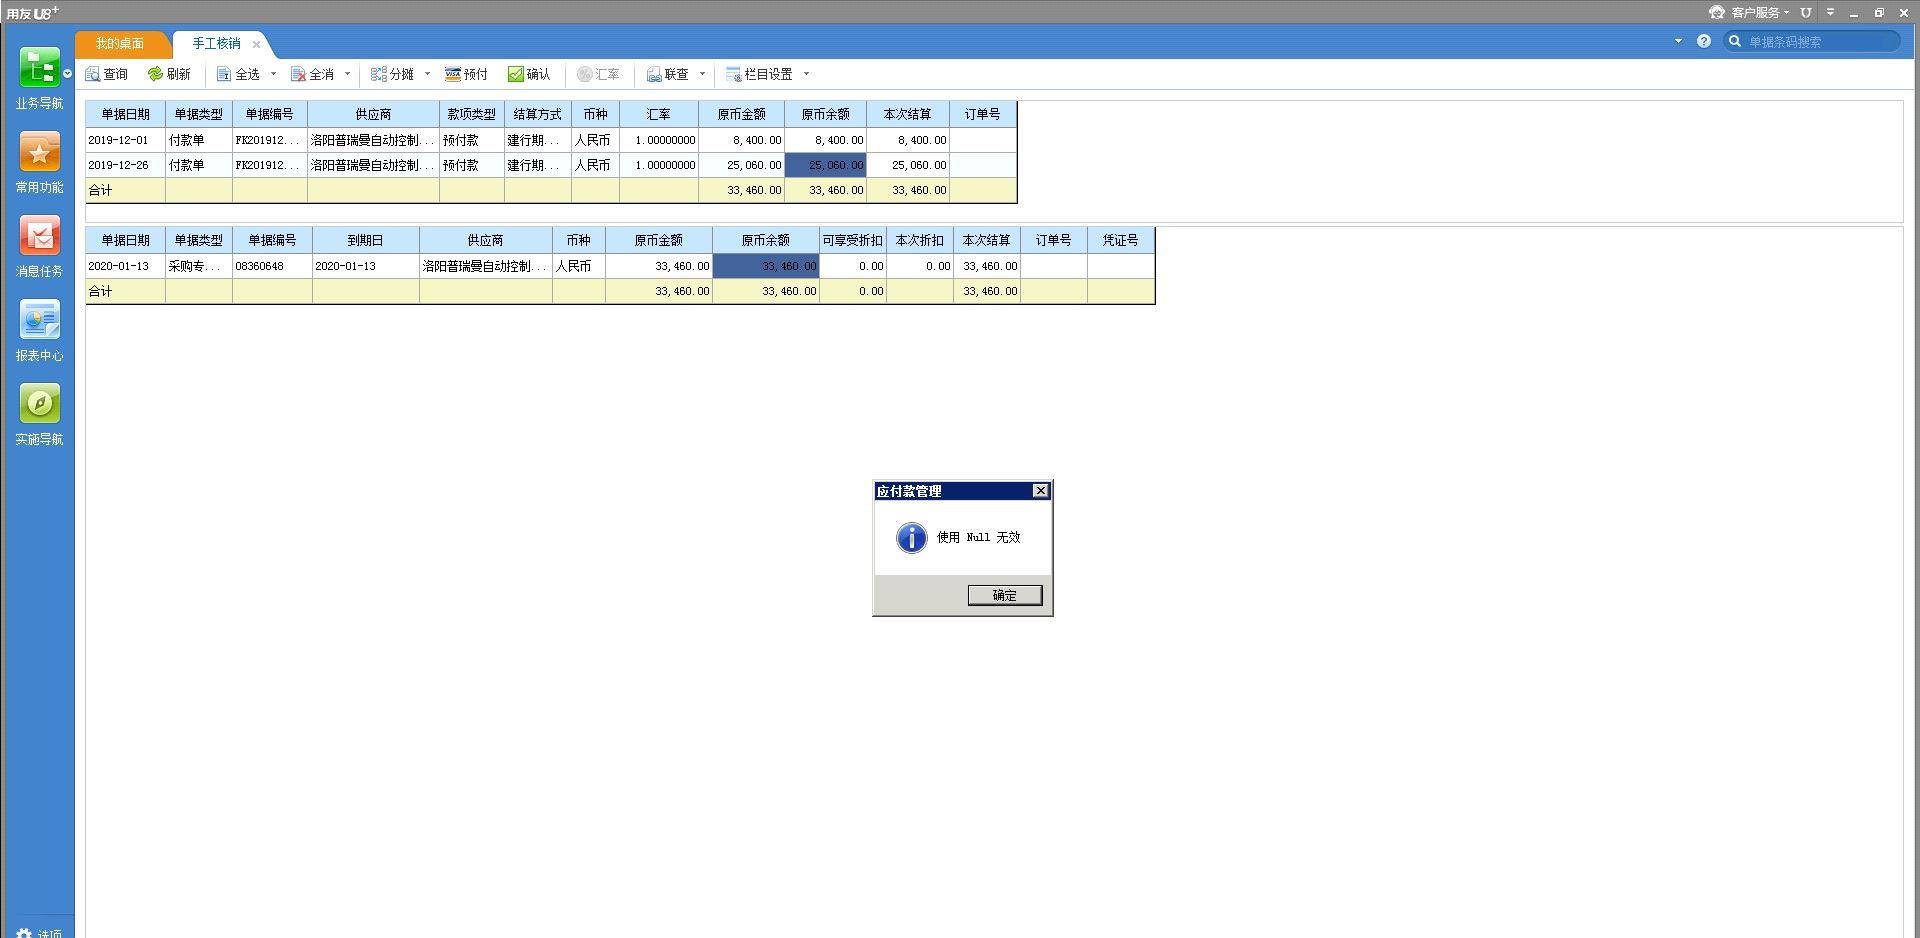This screenshot has width=1920, height=938.
Task: Click the 全选 select-all toolbar button
Action: 238,74
